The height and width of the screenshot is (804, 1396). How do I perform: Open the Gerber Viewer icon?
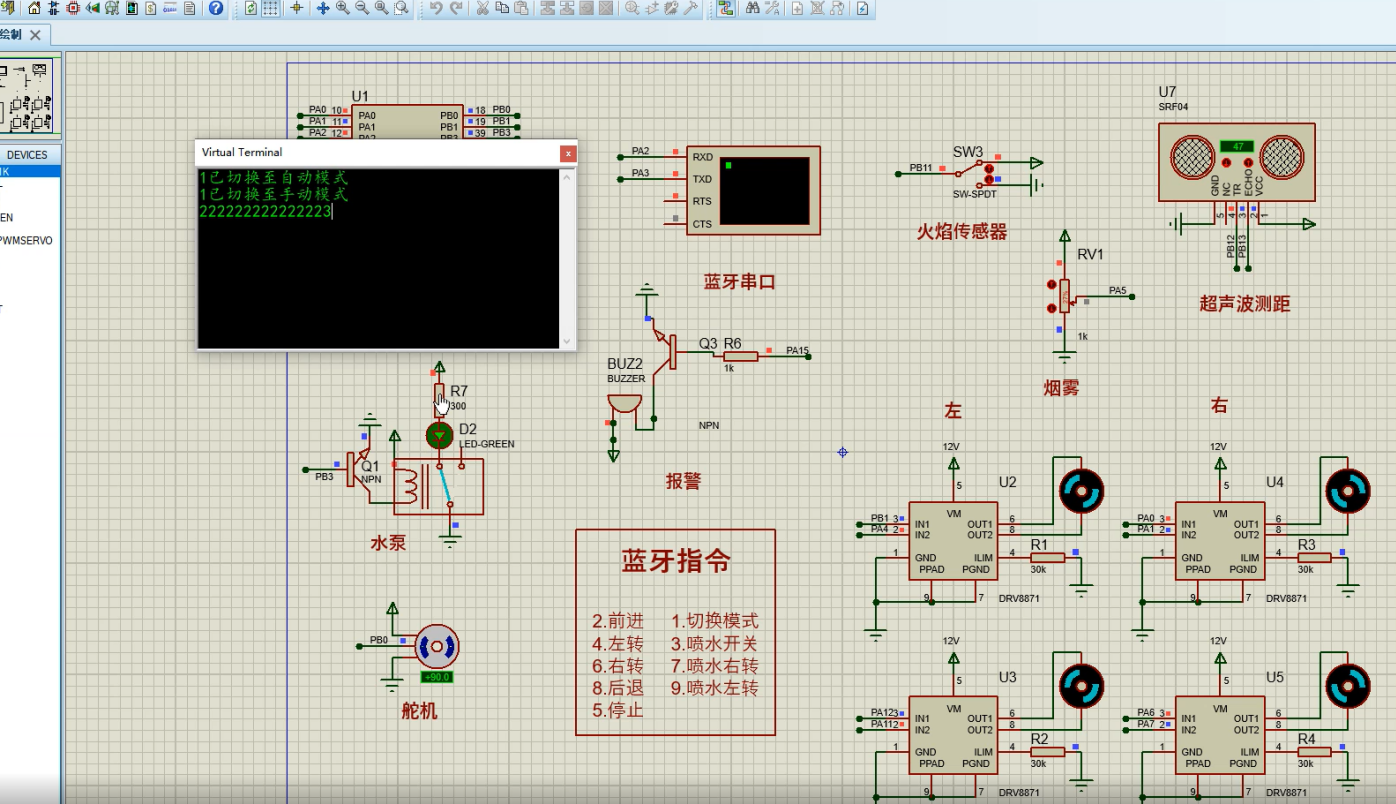click(112, 8)
